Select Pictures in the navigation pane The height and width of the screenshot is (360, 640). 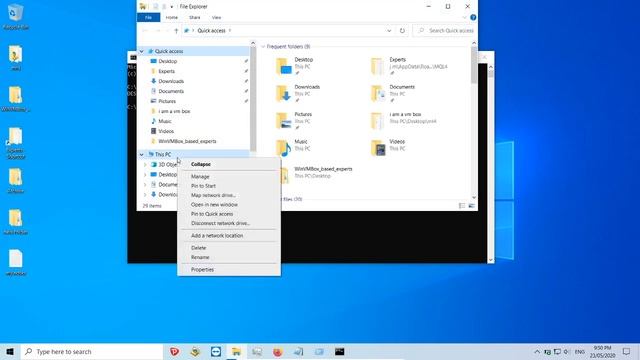167,101
